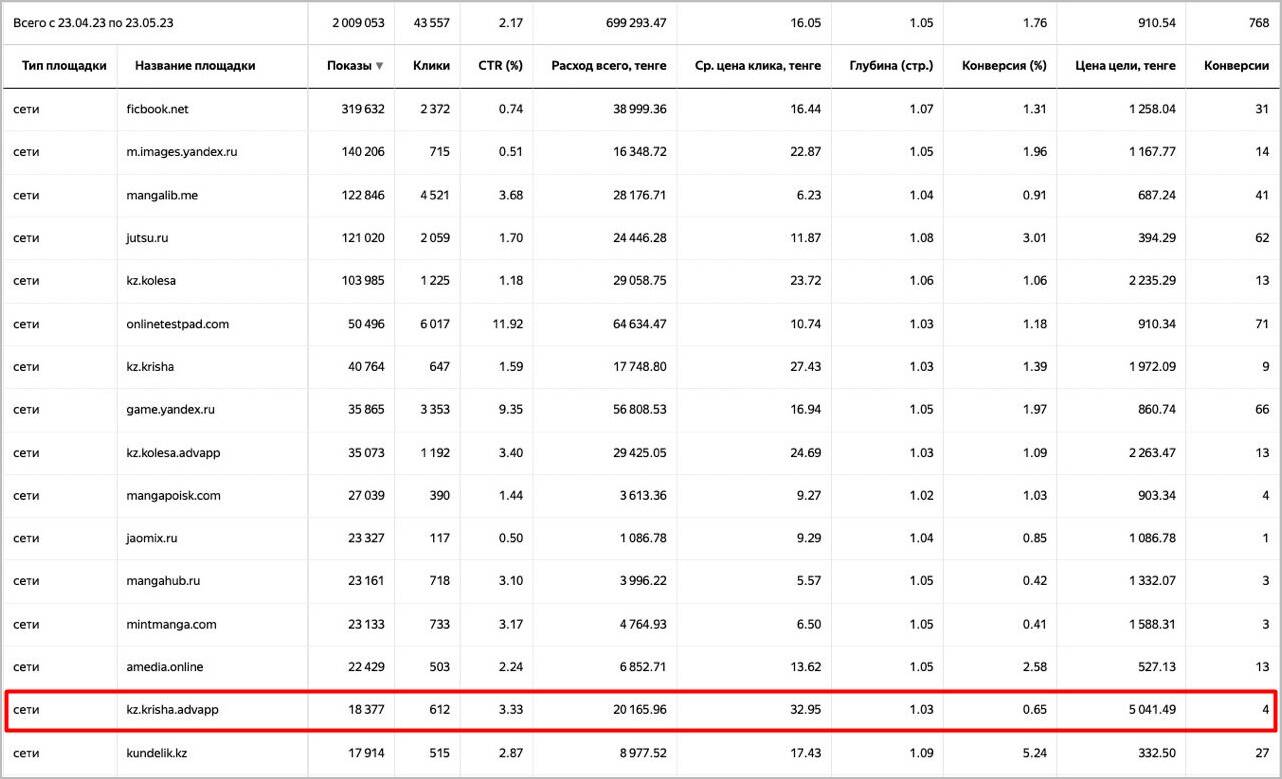Click conversion rate 0.42 for mangahub.ru

pos(1036,581)
